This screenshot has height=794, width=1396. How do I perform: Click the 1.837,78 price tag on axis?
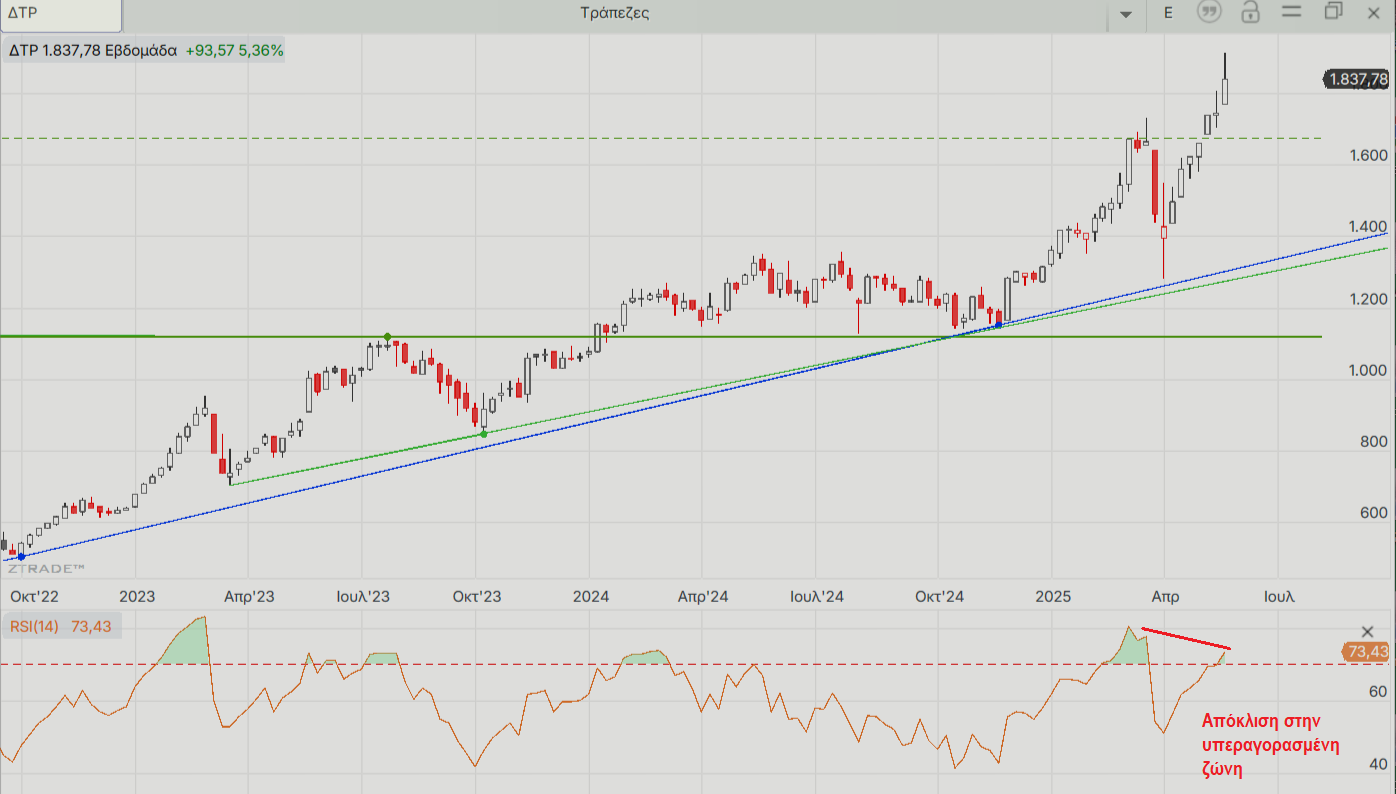pyautogui.click(x=1357, y=80)
